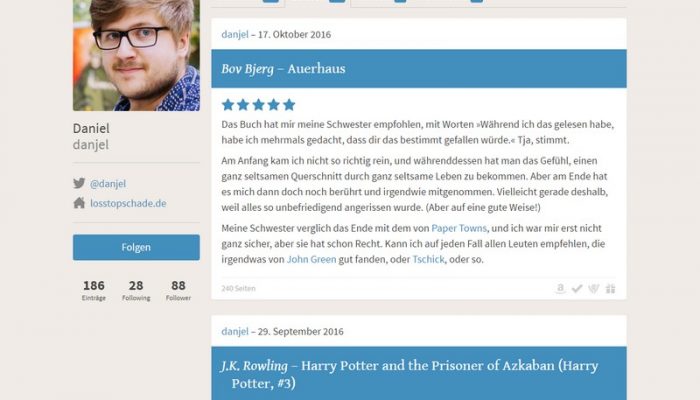The width and height of the screenshot is (700, 400).
Task: Open author Bov Bjerg in blue header
Action: (247, 69)
